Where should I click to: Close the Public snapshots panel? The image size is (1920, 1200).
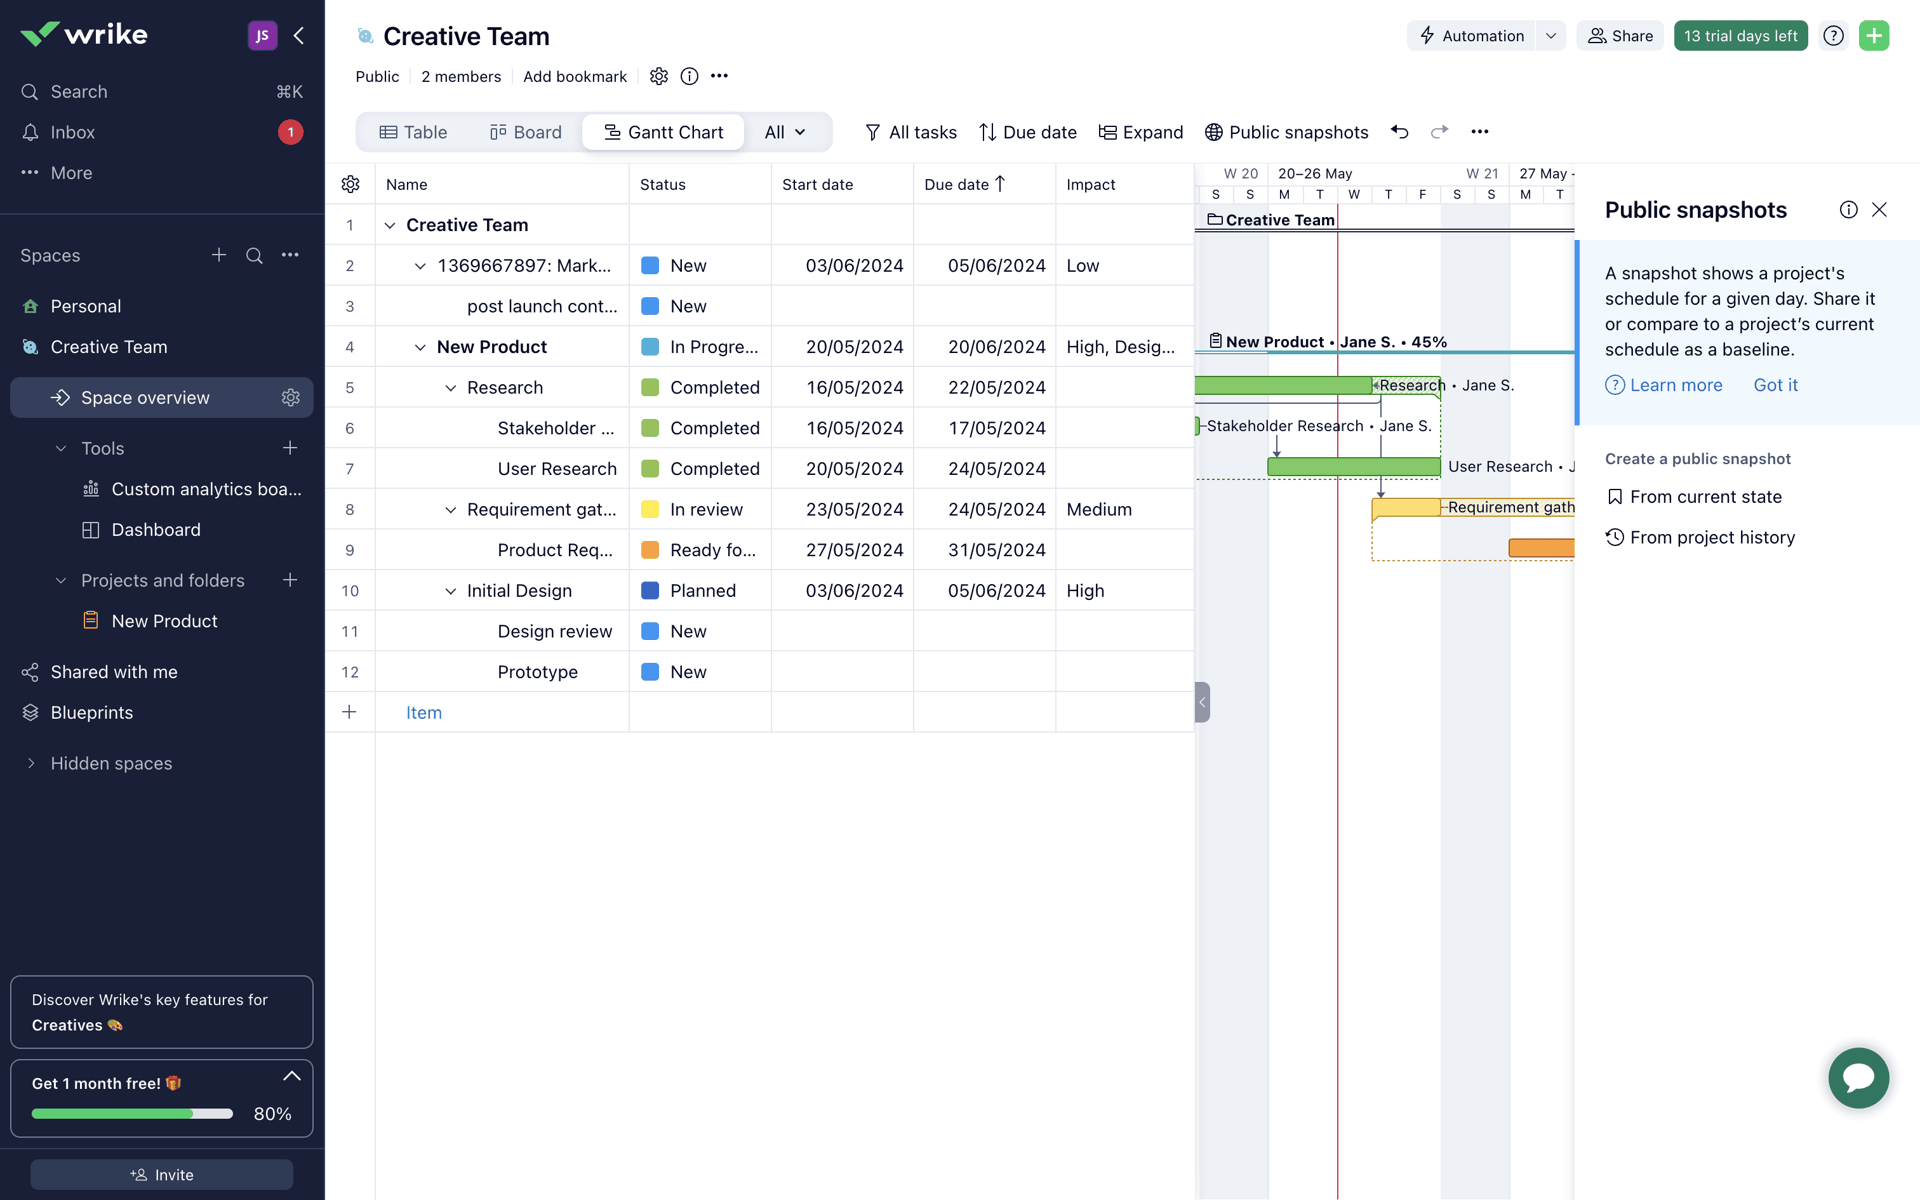click(1879, 210)
